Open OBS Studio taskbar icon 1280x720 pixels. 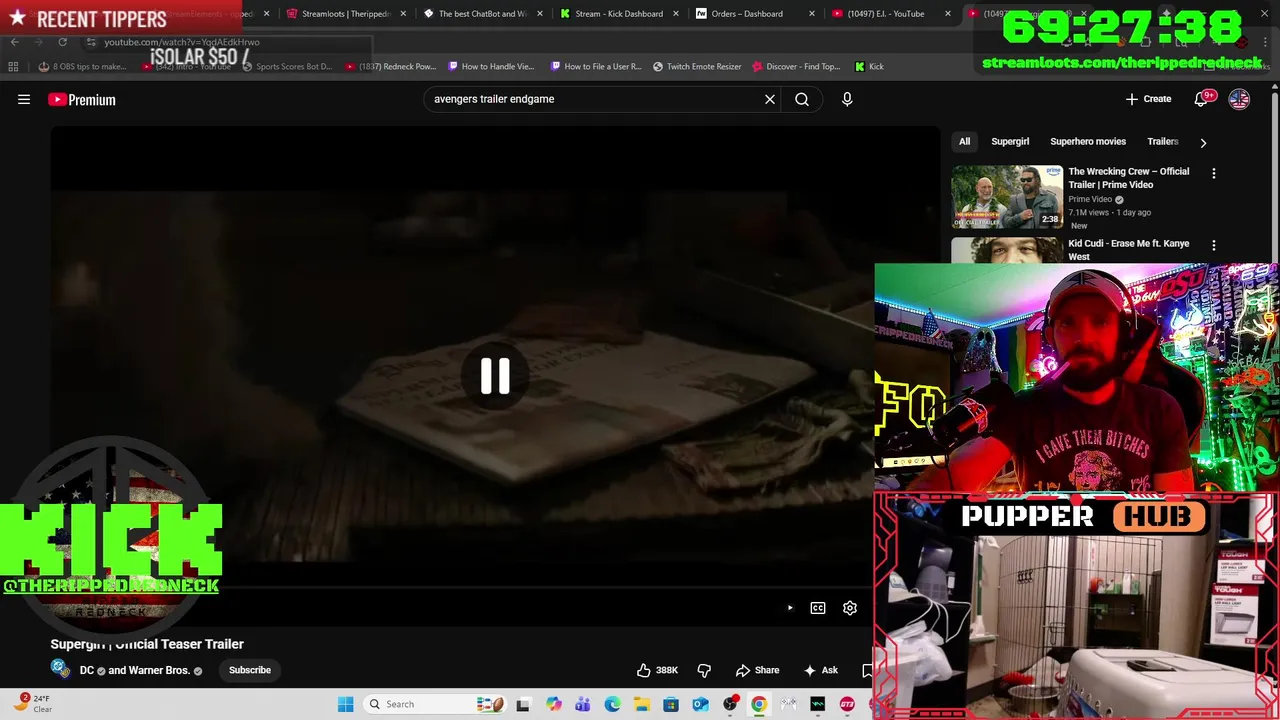point(730,704)
